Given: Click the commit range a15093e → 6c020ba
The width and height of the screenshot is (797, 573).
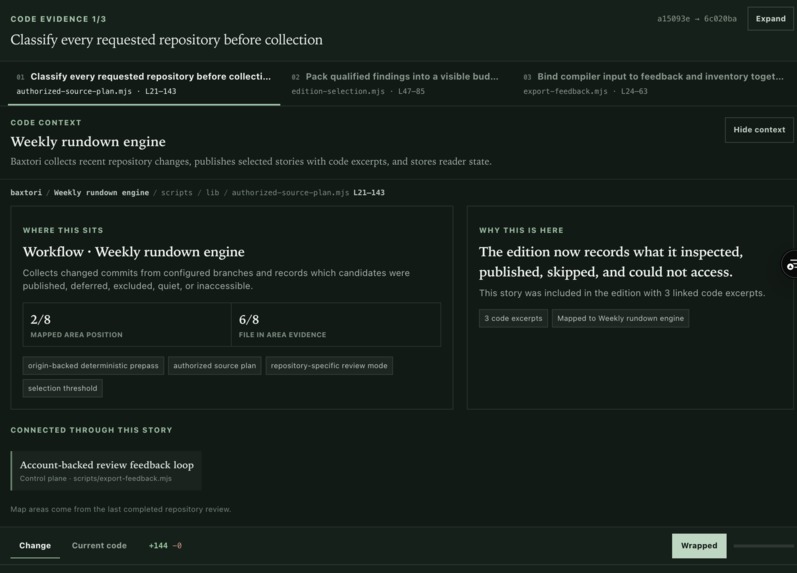Looking at the screenshot, I should click(x=696, y=19).
